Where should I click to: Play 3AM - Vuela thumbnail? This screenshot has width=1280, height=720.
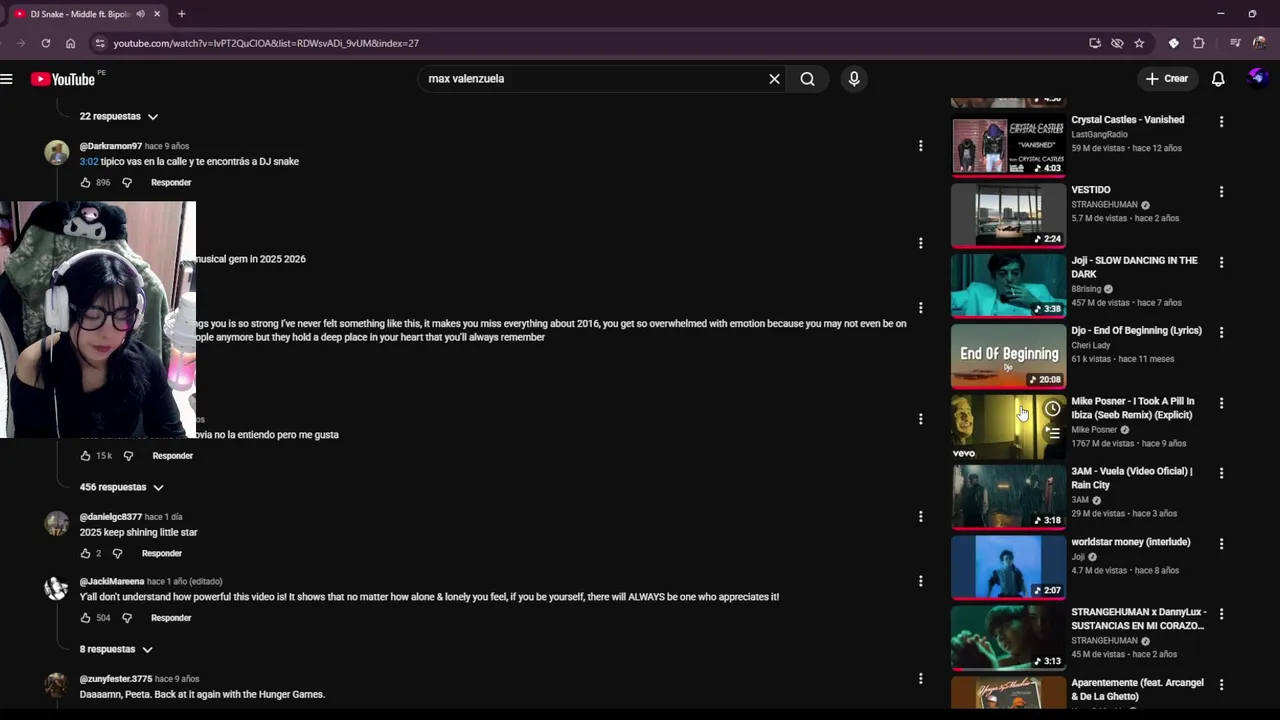tap(1008, 497)
